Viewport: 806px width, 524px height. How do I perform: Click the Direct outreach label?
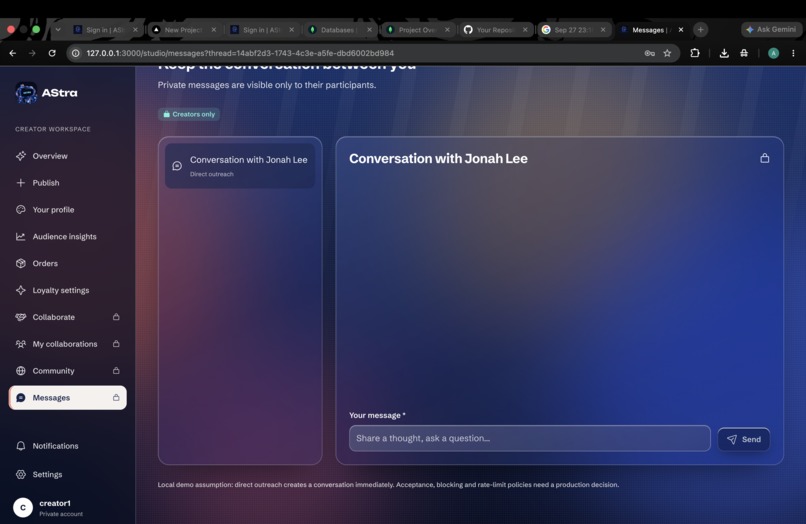[211, 174]
